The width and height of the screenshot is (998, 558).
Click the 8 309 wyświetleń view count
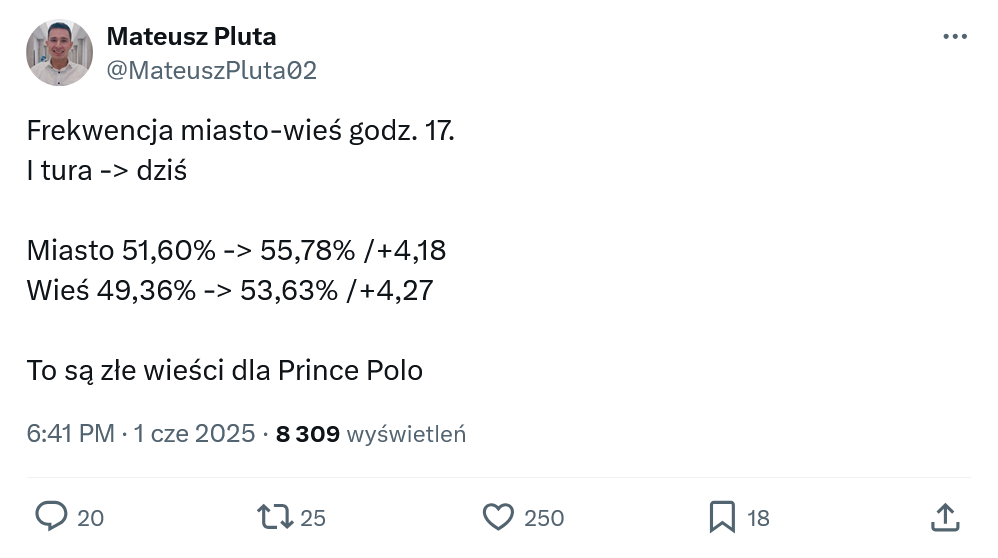click(369, 434)
